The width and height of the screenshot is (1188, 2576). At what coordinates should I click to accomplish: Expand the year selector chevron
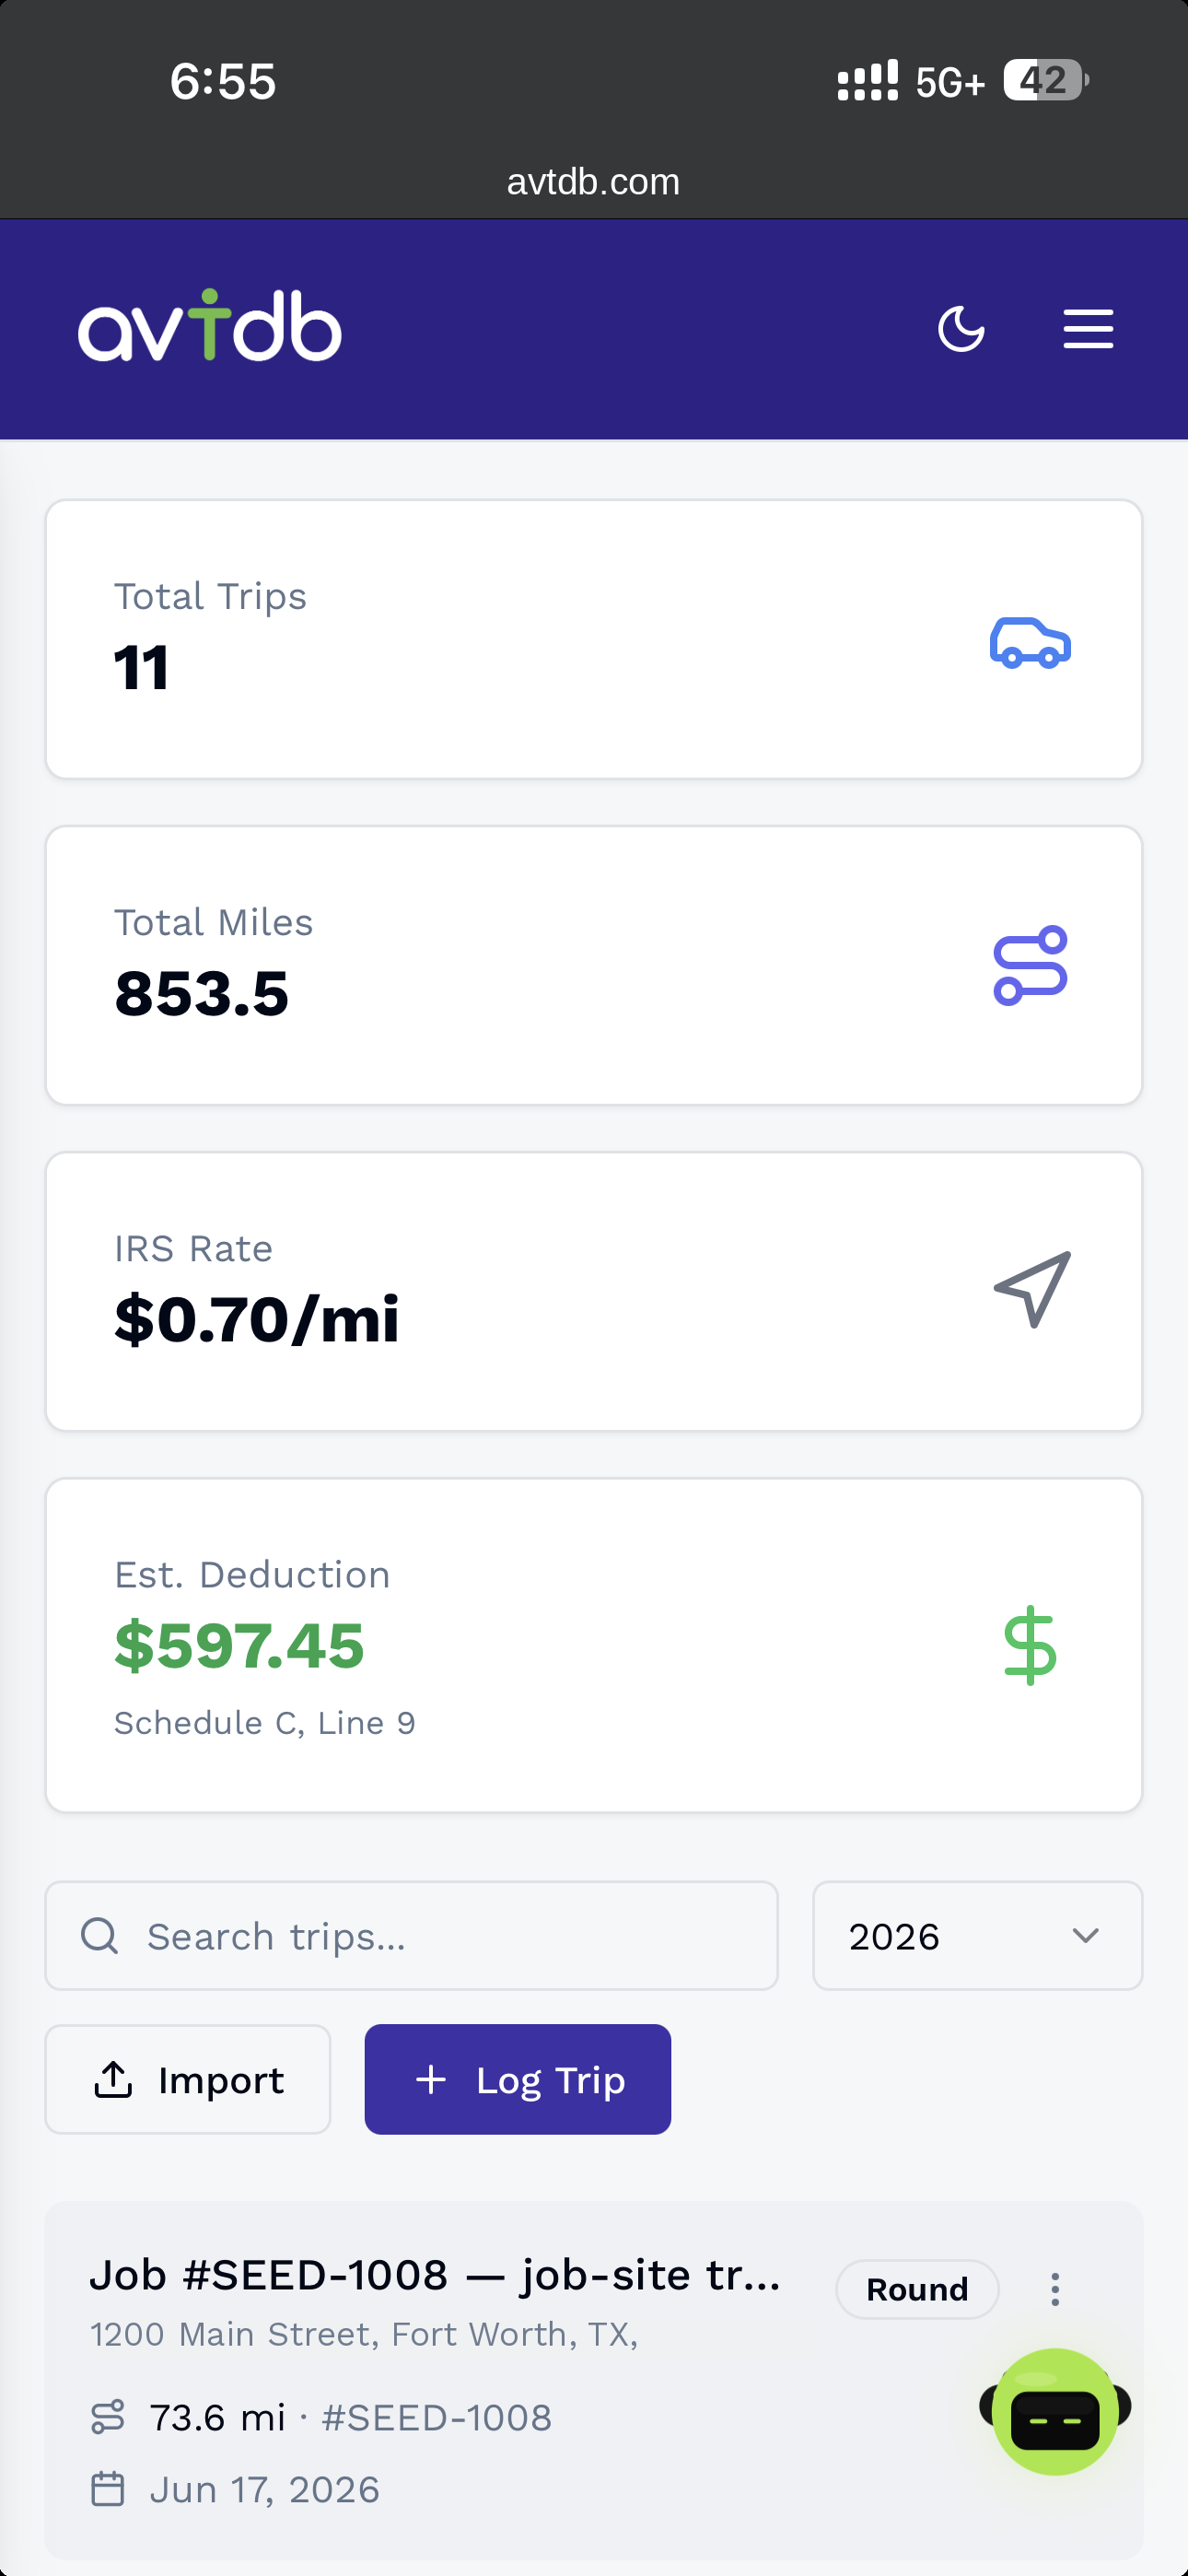[x=1085, y=1936]
